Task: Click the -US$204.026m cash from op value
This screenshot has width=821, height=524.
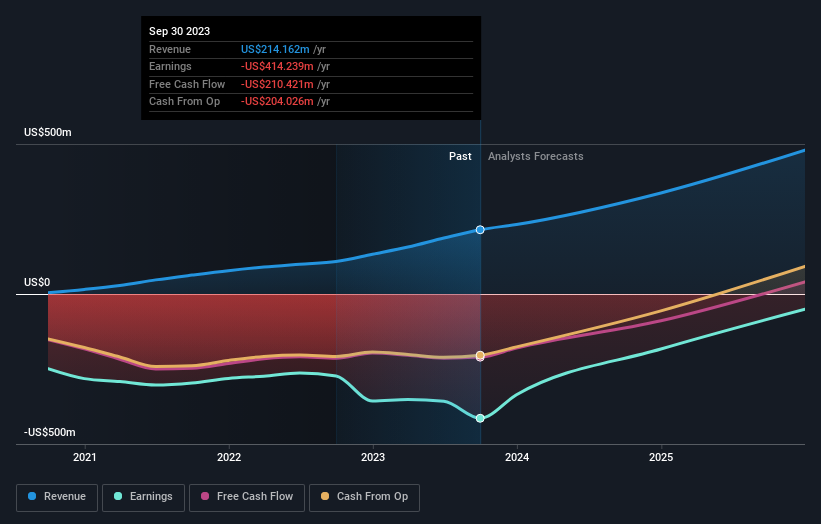Action: tap(277, 102)
